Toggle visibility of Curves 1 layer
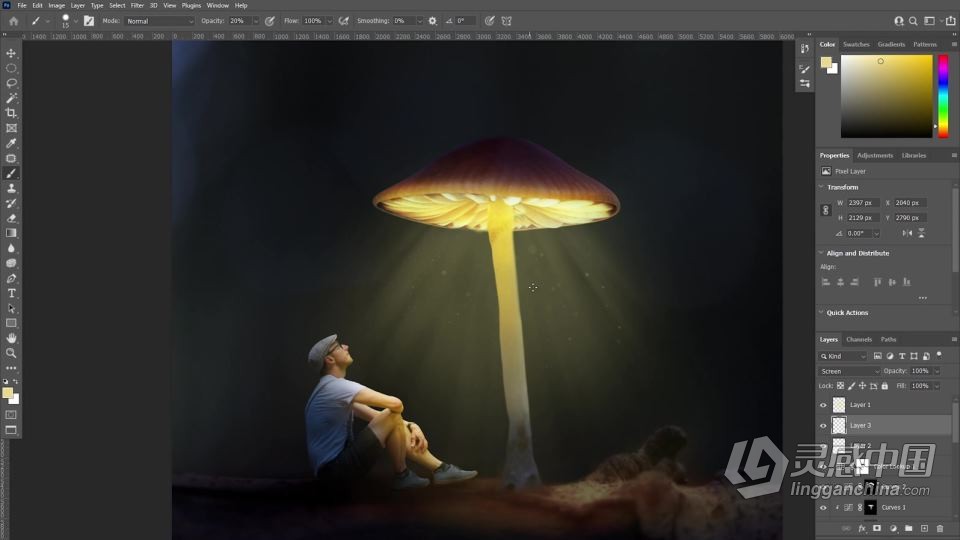This screenshot has width=960, height=540. [823, 508]
